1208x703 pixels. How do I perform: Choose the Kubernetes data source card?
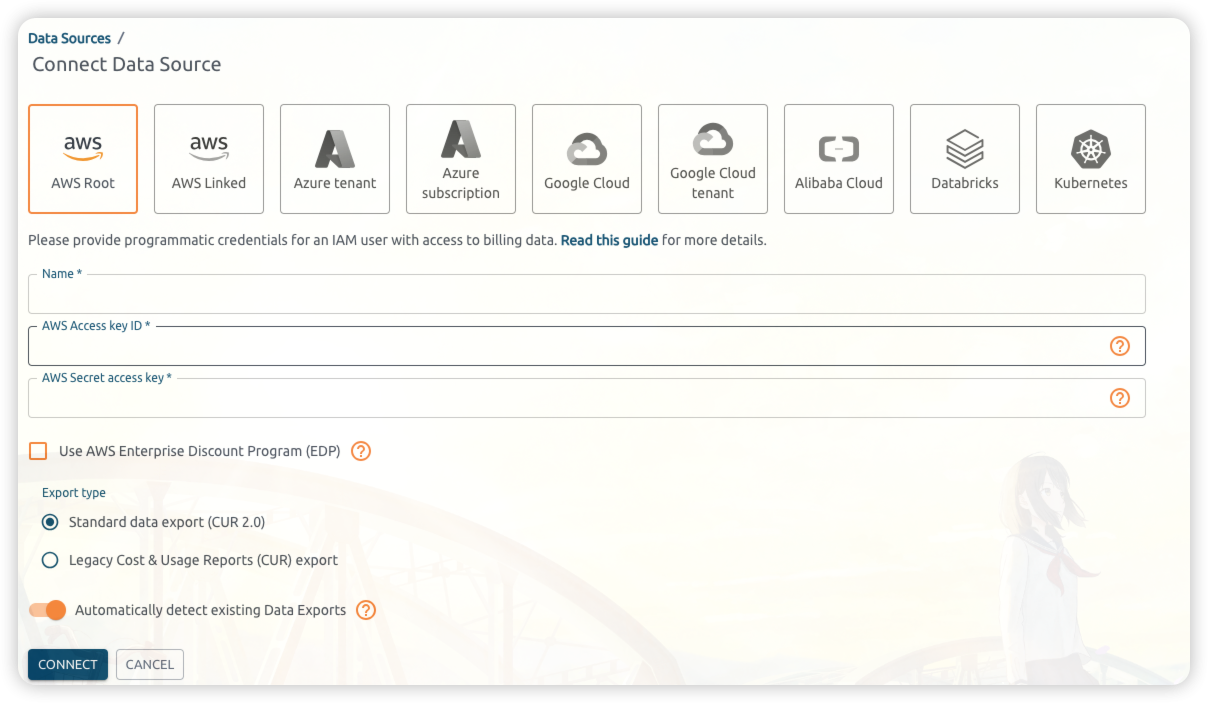click(1091, 159)
